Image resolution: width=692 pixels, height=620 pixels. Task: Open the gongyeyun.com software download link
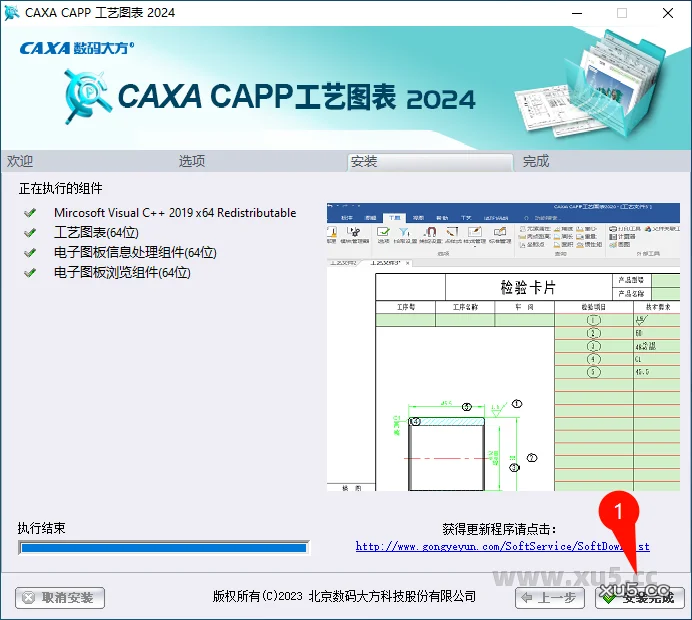tap(503, 547)
